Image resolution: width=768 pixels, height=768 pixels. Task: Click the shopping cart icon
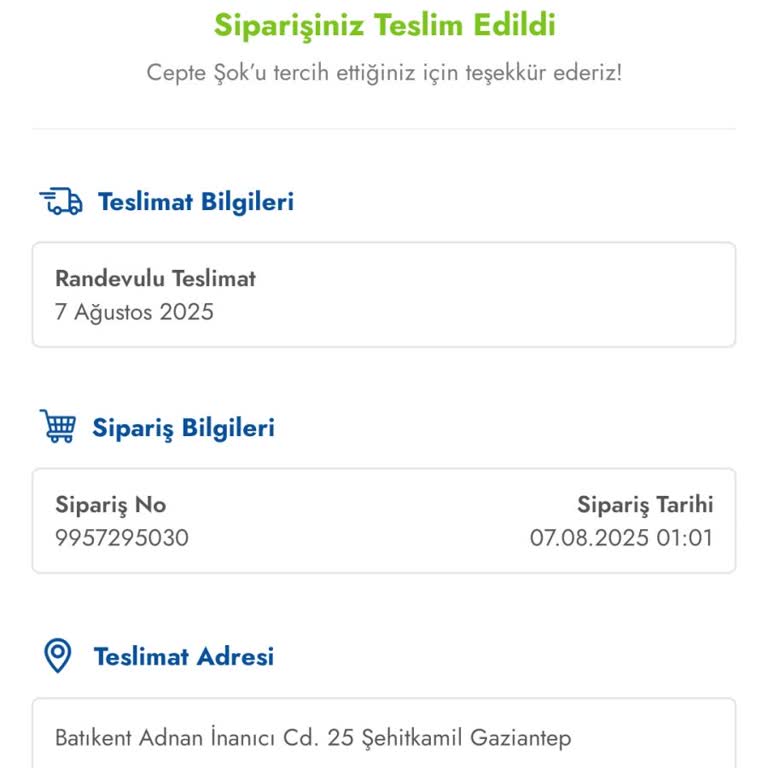point(58,427)
